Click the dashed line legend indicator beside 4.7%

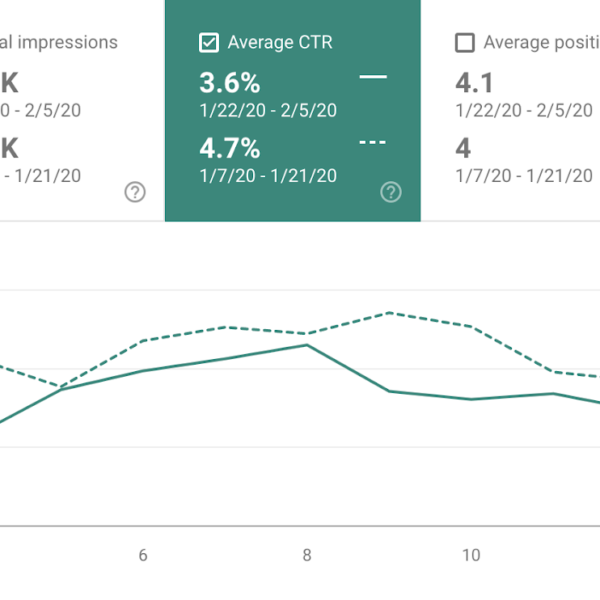point(372,143)
